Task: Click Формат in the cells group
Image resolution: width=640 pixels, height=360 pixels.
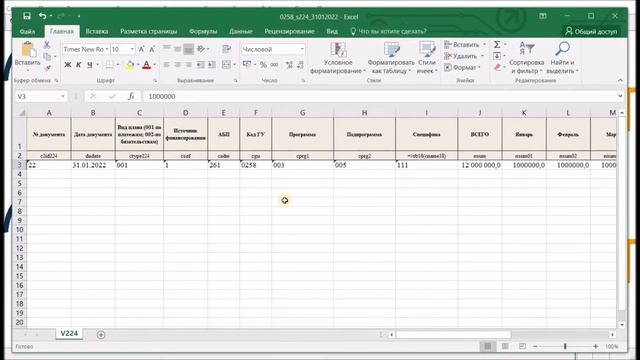Action: coord(462,67)
